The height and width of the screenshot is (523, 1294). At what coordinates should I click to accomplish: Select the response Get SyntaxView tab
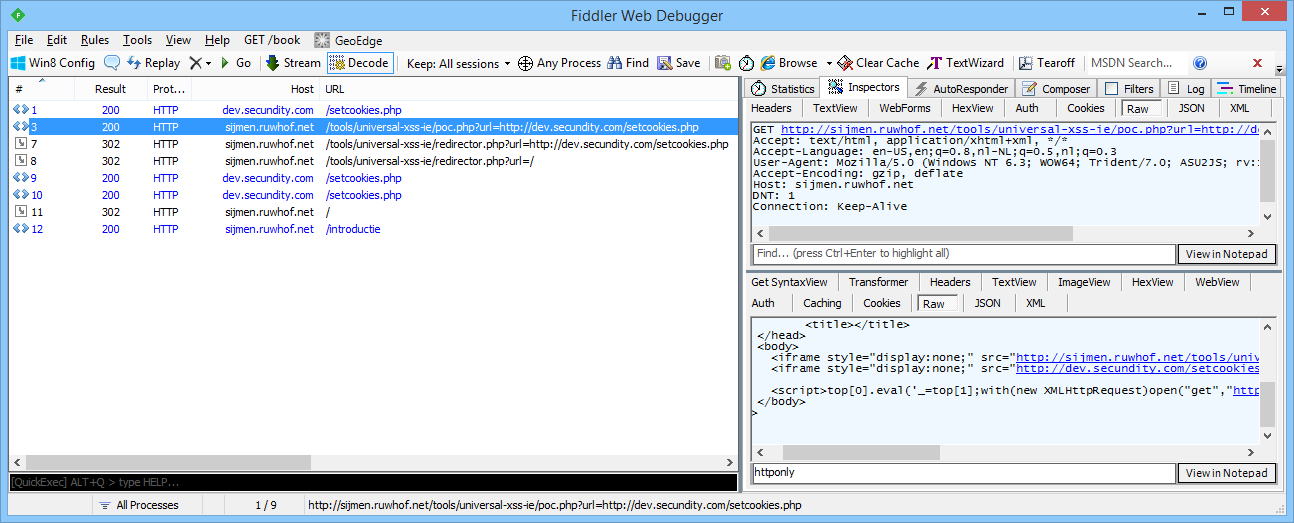click(x=790, y=282)
